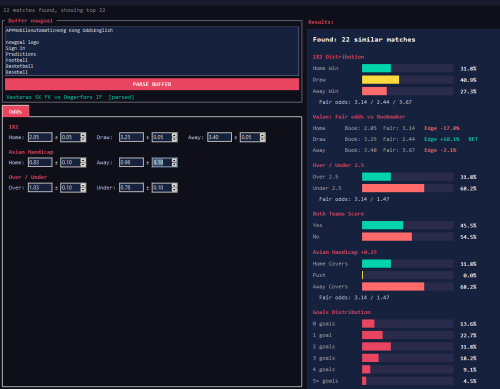The height and width of the screenshot is (389, 500).
Task: Click the yellow Draw distribution bar
Action: point(380,80)
